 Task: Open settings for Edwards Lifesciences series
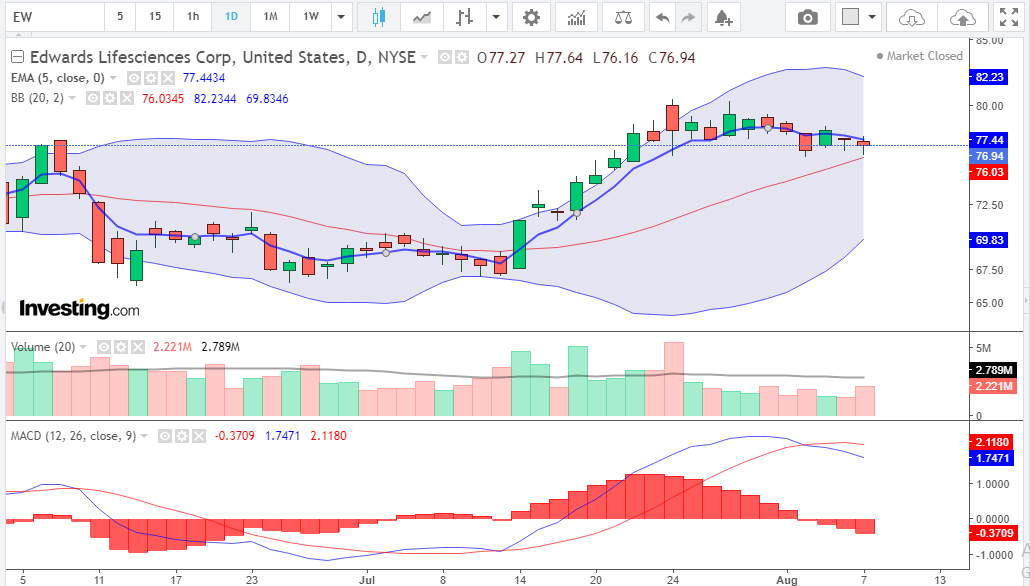coord(462,58)
